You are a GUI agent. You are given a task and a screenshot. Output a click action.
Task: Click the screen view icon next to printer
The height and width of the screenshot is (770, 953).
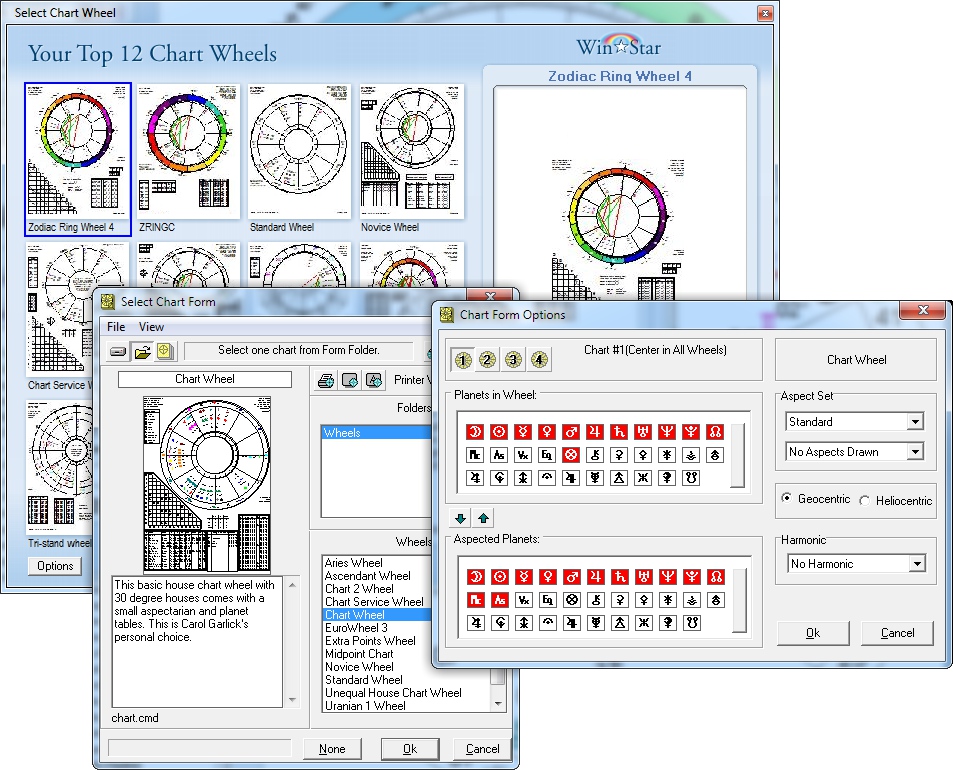350,381
